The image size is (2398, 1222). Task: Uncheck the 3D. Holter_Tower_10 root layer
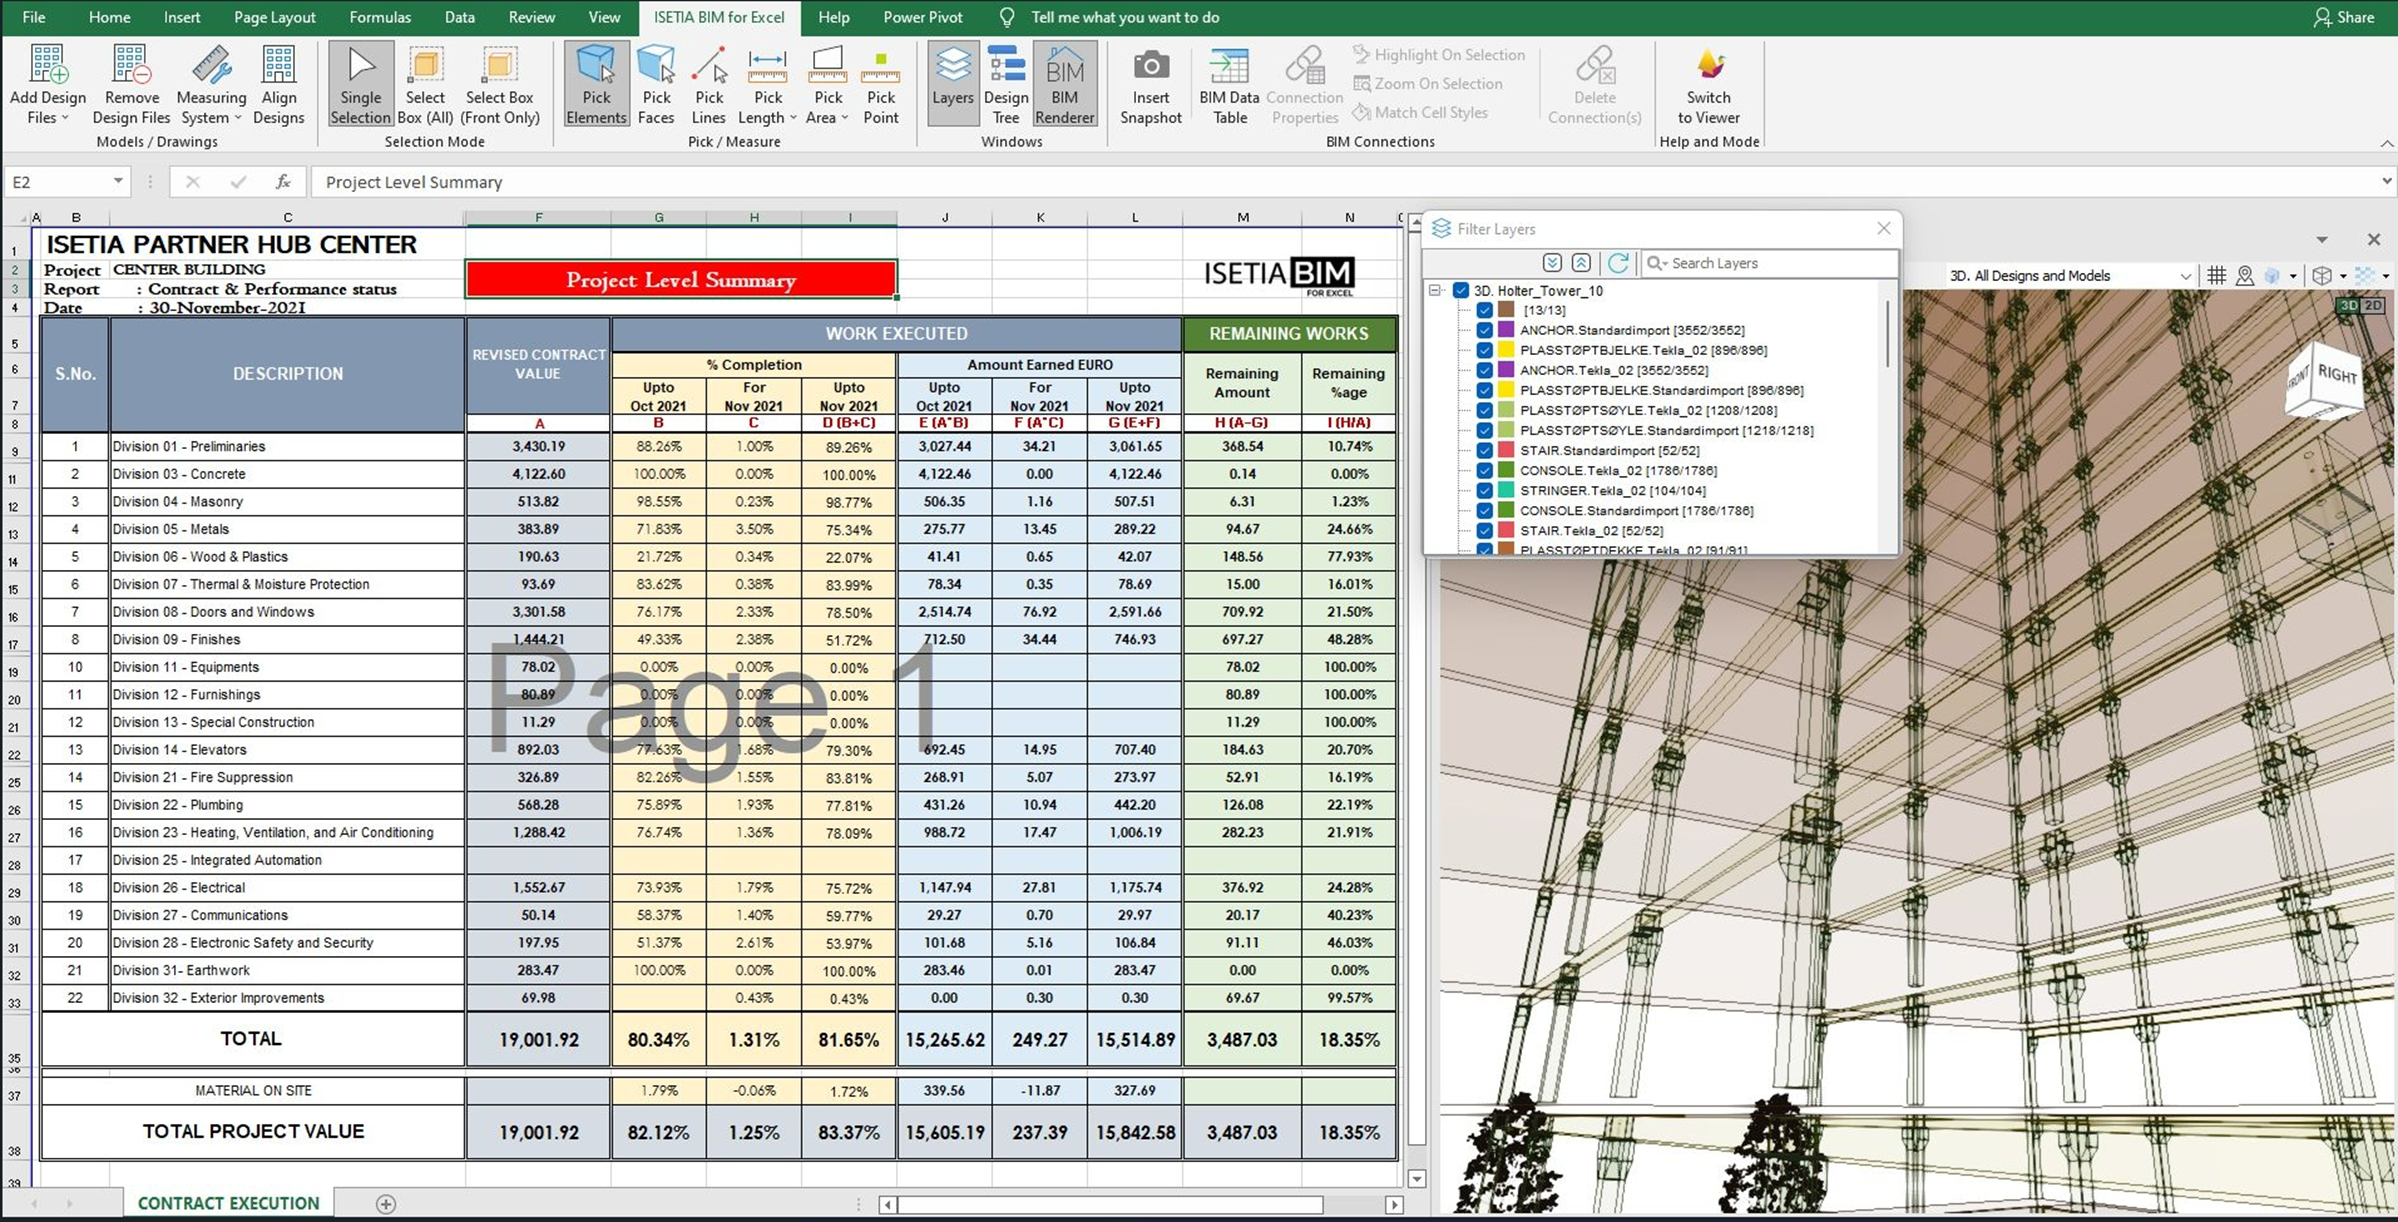[x=1461, y=291]
